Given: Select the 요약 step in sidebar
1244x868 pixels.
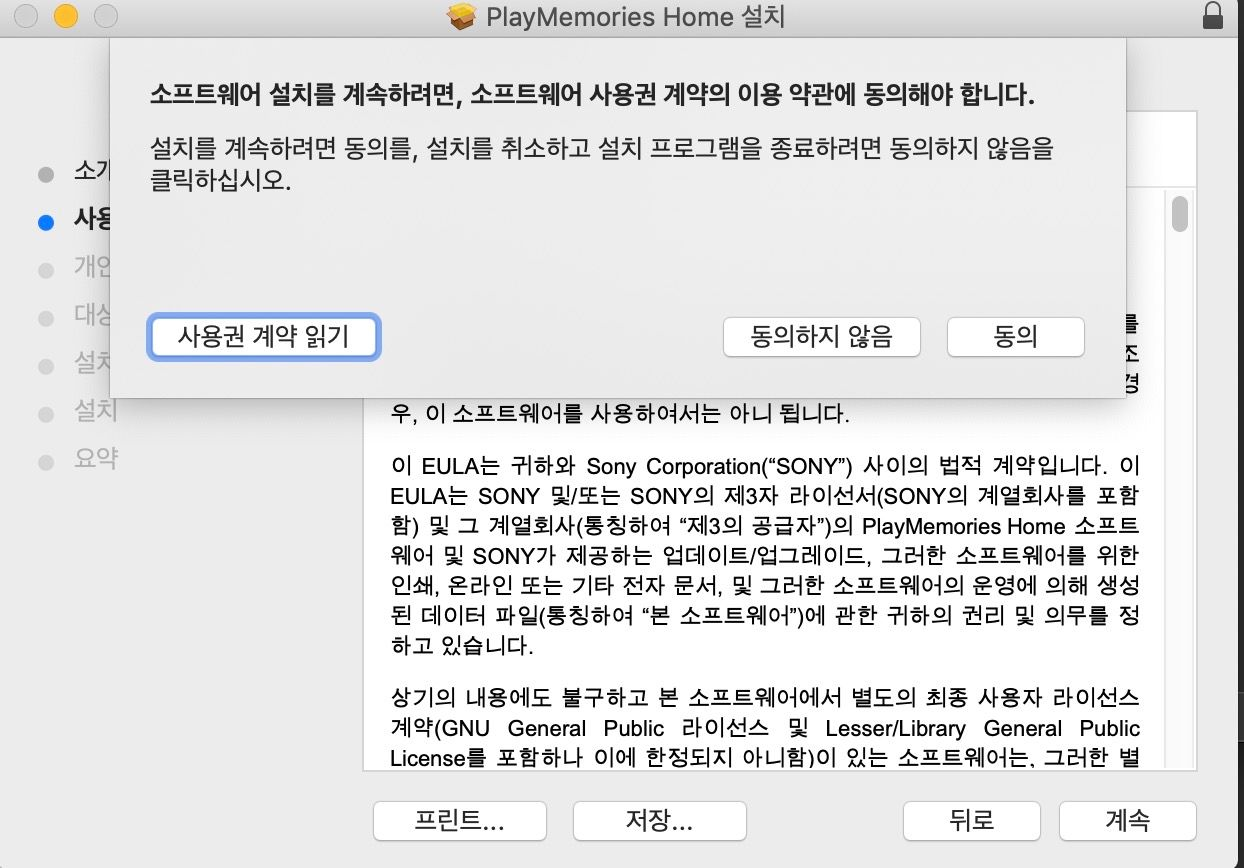Looking at the screenshot, I should (96, 459).
